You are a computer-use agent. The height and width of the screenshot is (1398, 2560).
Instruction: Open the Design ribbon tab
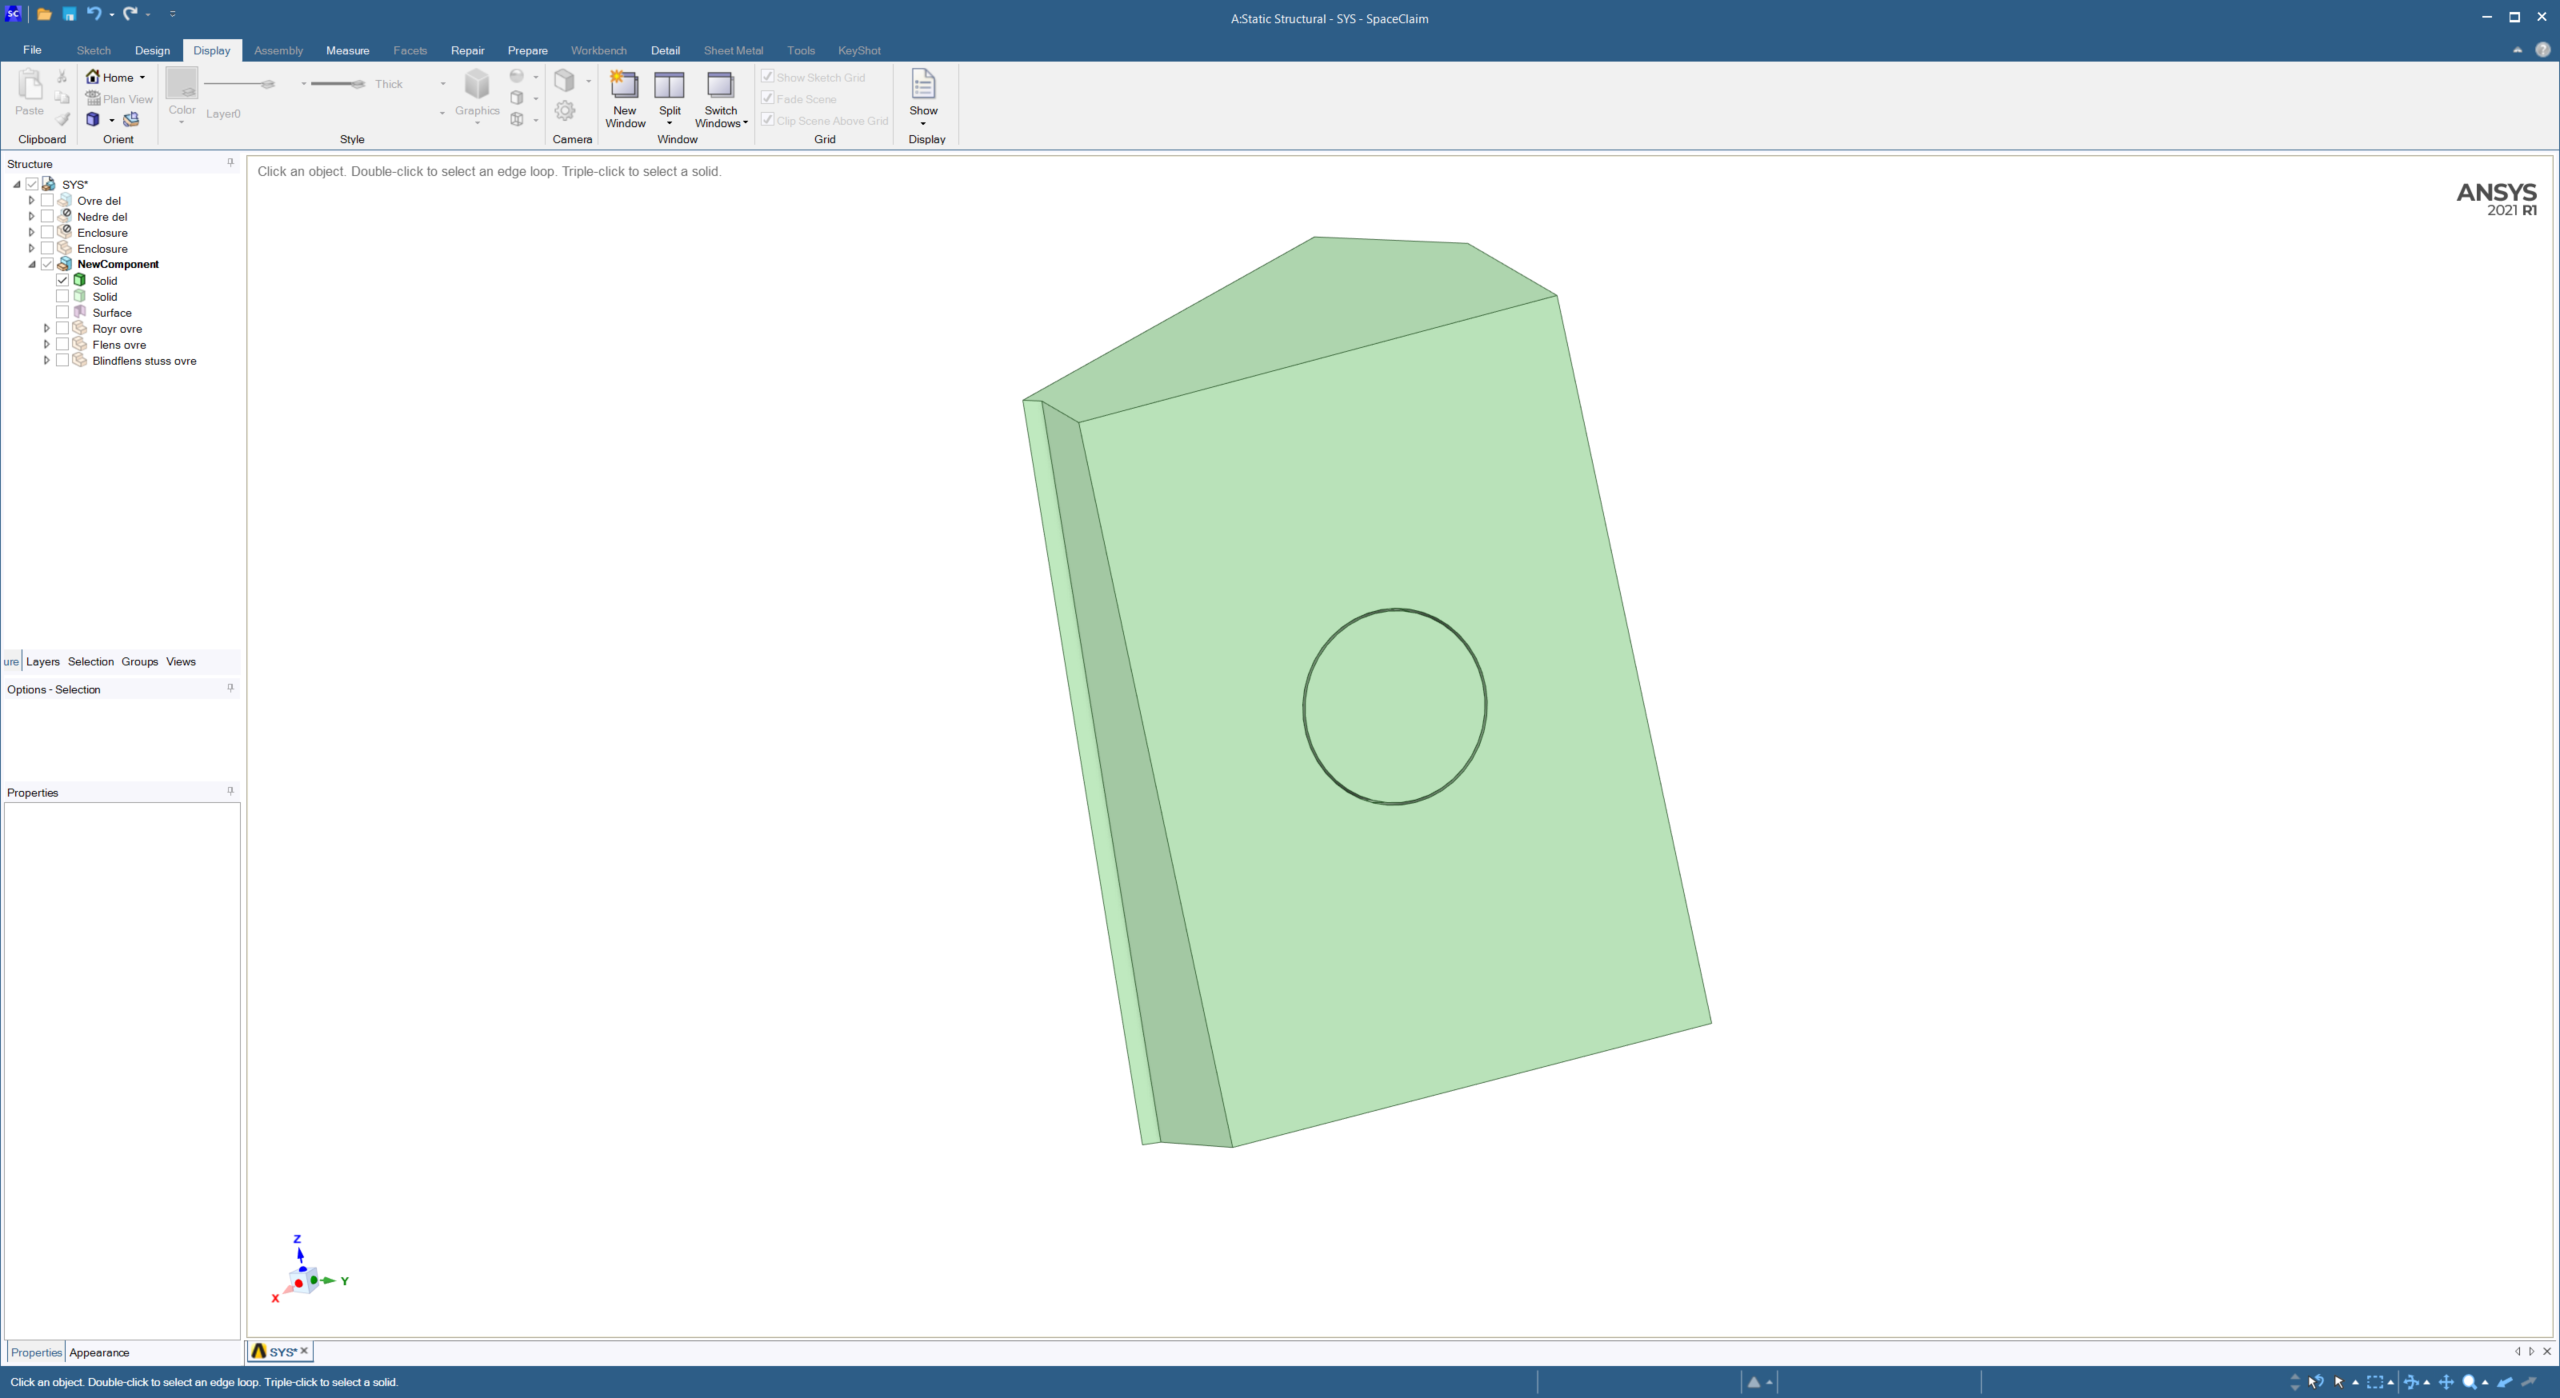(x=152, y=50)
